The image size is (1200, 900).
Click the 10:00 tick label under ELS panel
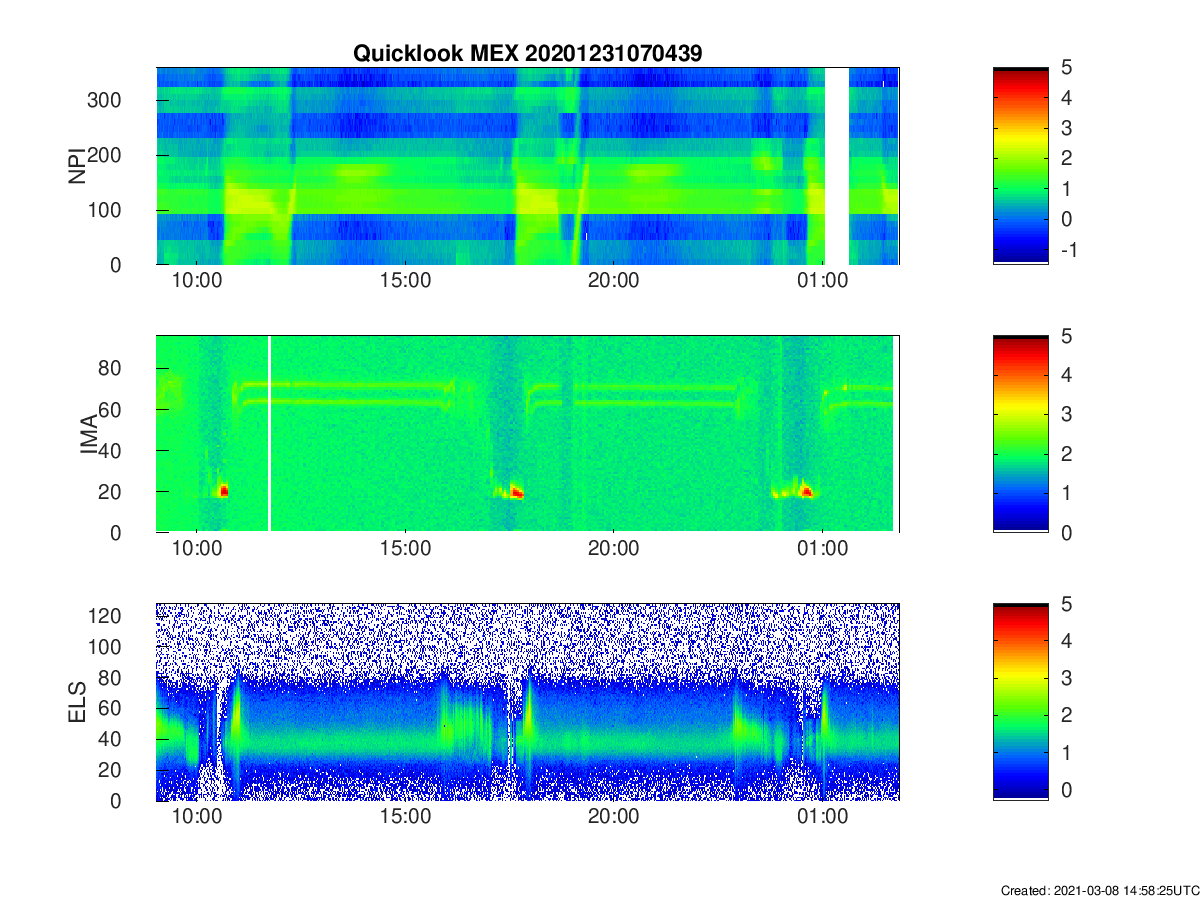[x=197, y=817]
